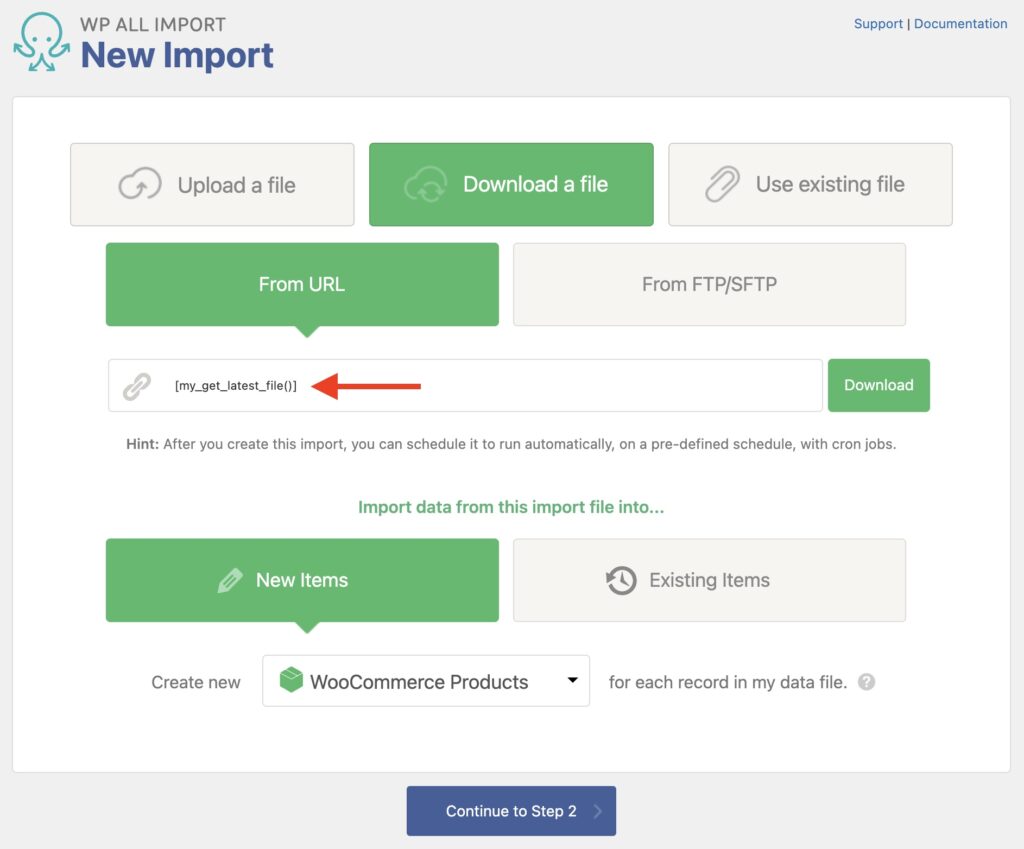Switch to the From URL tab
Viewport: 1024px width, 849px height.
click(x=301, y=284)
